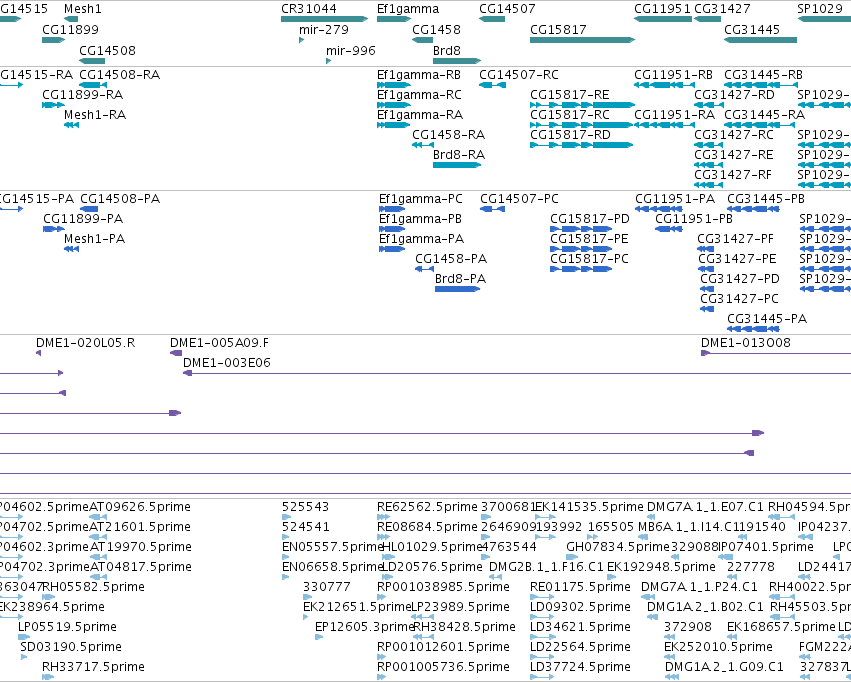851x682 pixels.
Task: Select the CG14507 gene label
Action: tap(507, 9)
